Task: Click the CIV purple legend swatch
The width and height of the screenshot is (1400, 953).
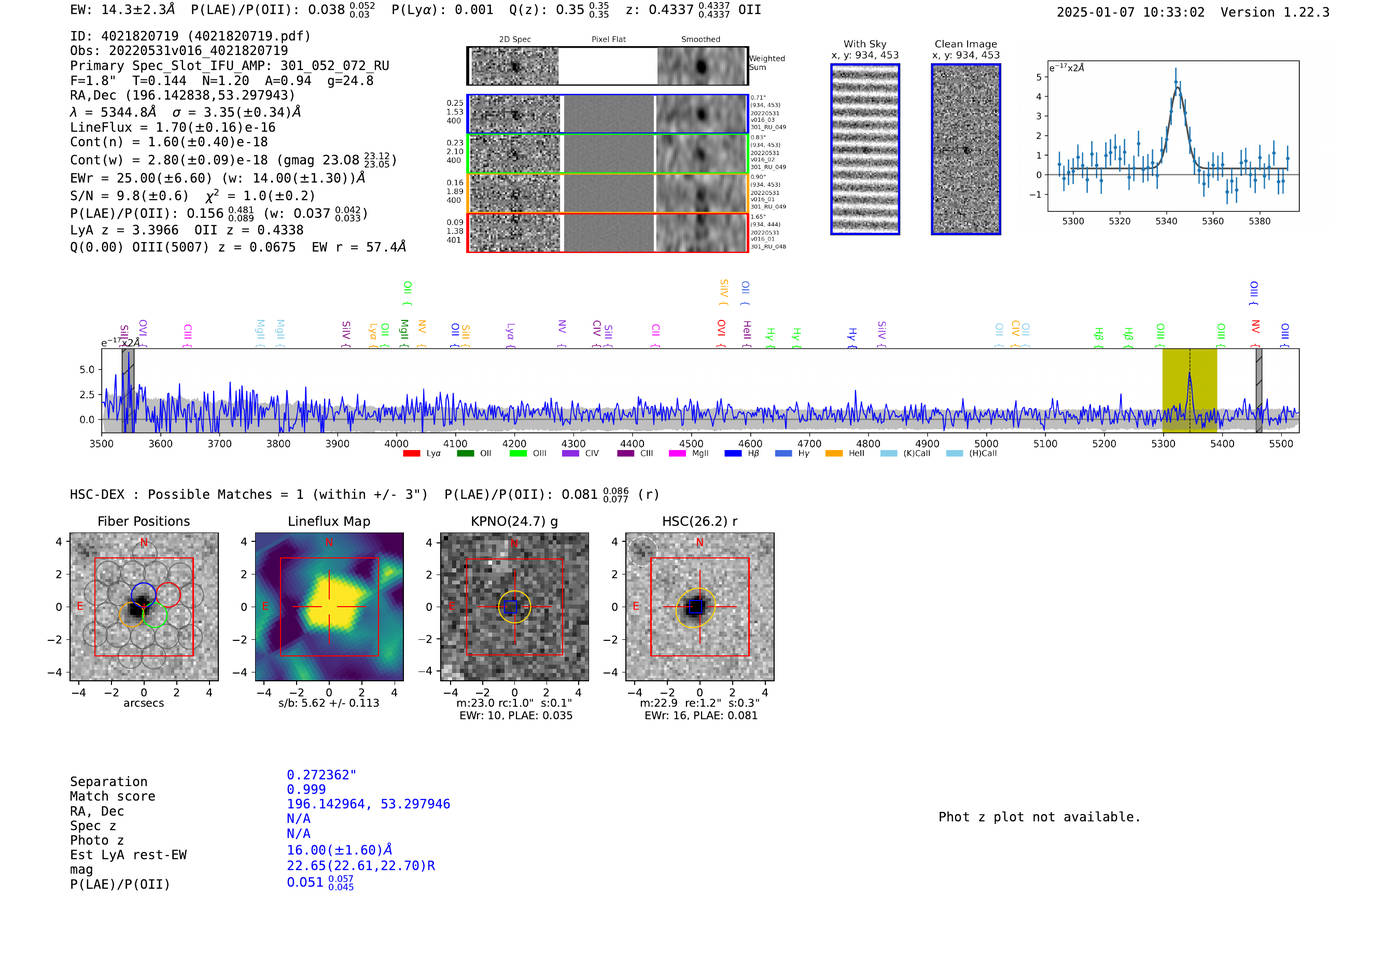Action: click(x=571, y=454)
